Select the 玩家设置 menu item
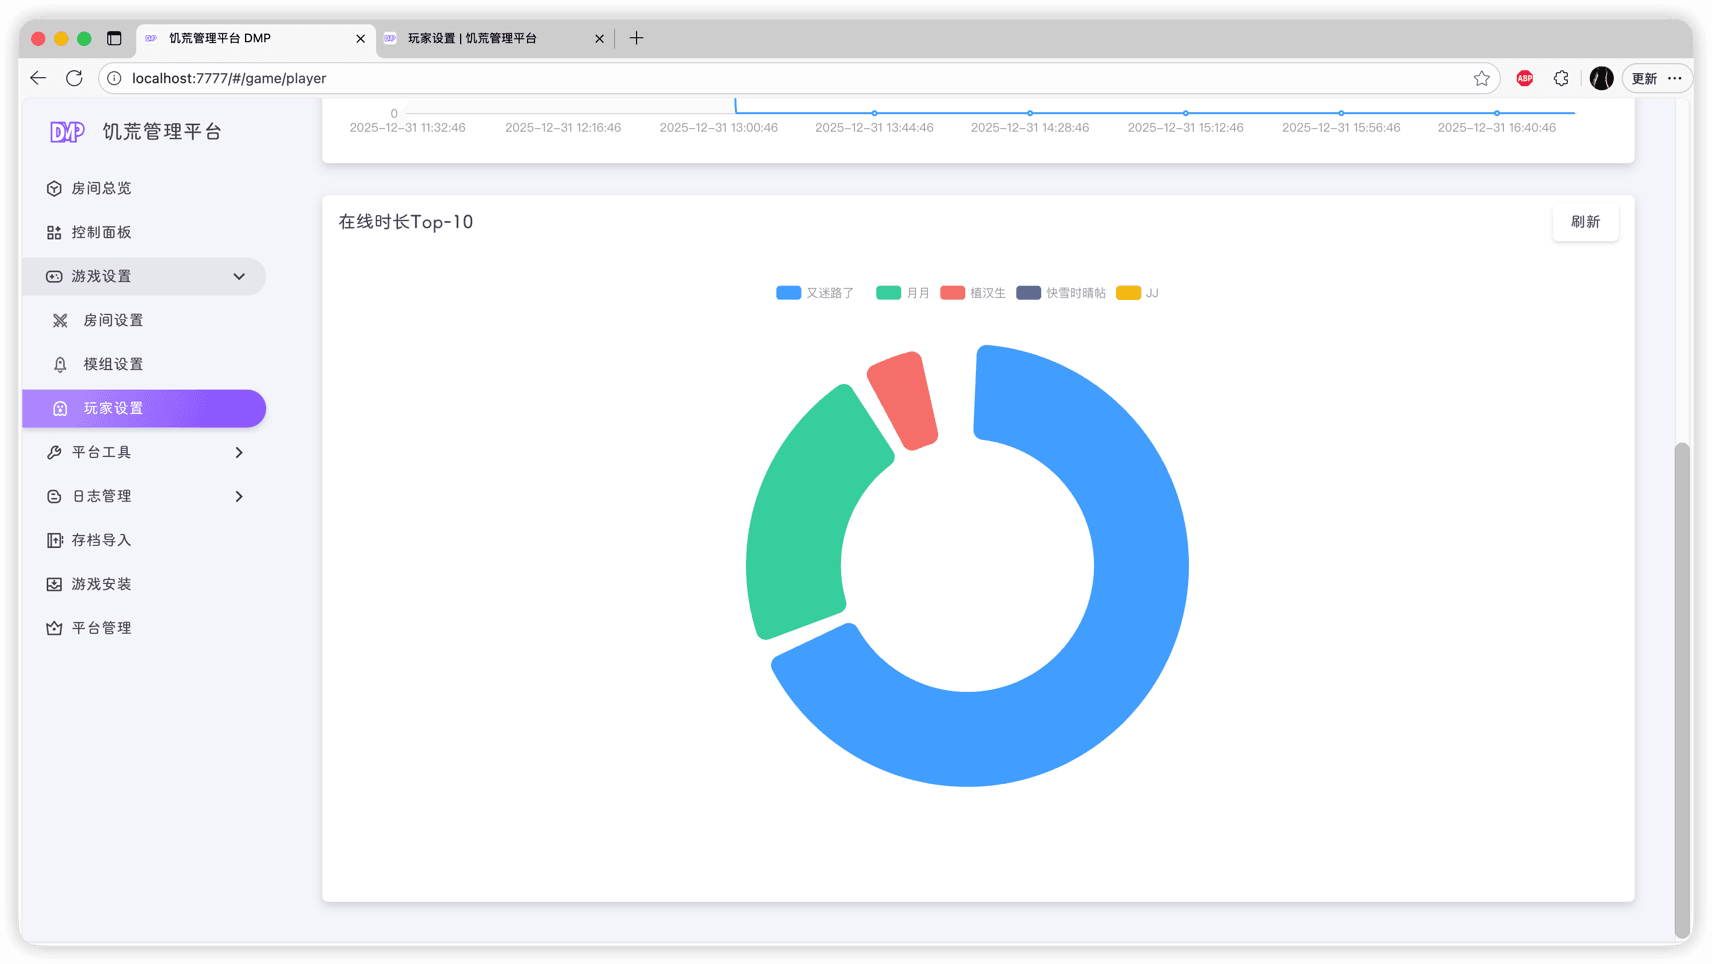The height and width of the screenshot is (964, 1712). (144, 408)
